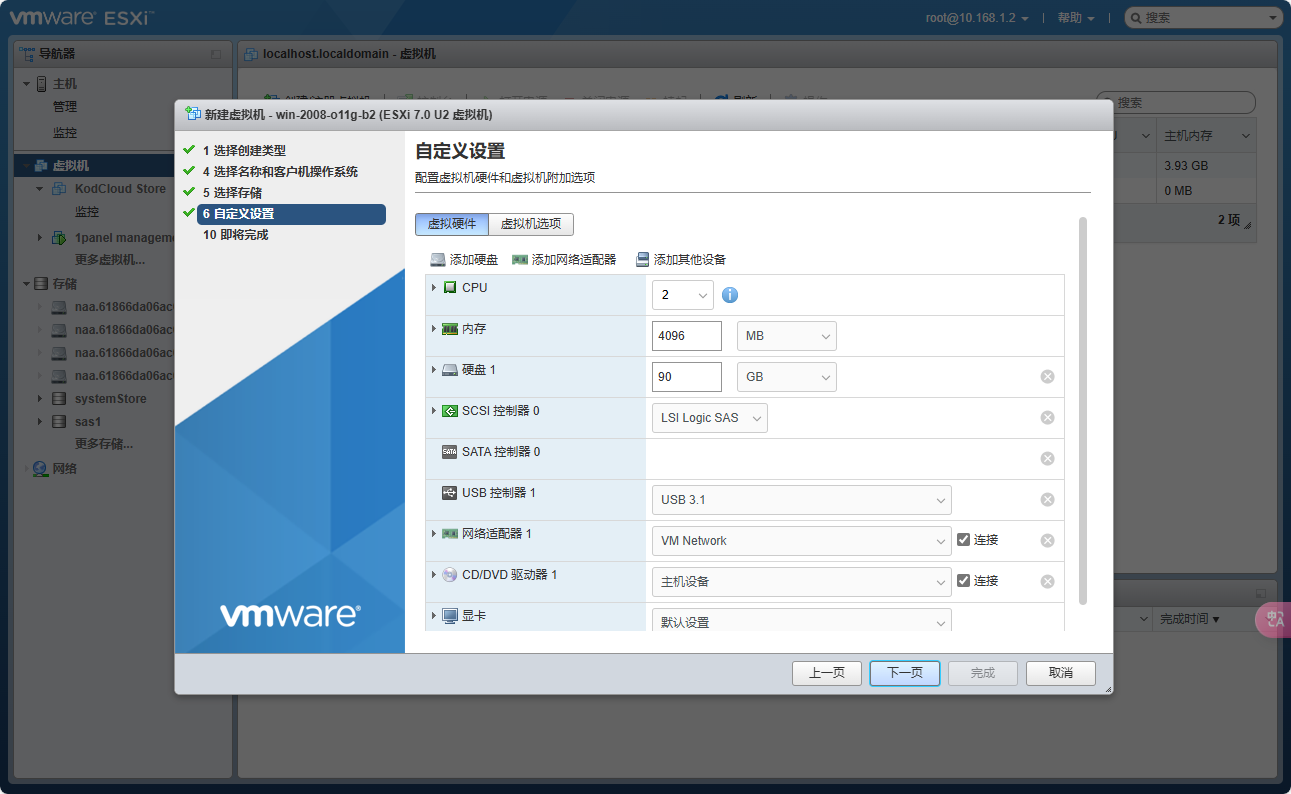Expand the 显卡 settings row
This screenshot has height=794, width=1291.
[x=434, y=616]
